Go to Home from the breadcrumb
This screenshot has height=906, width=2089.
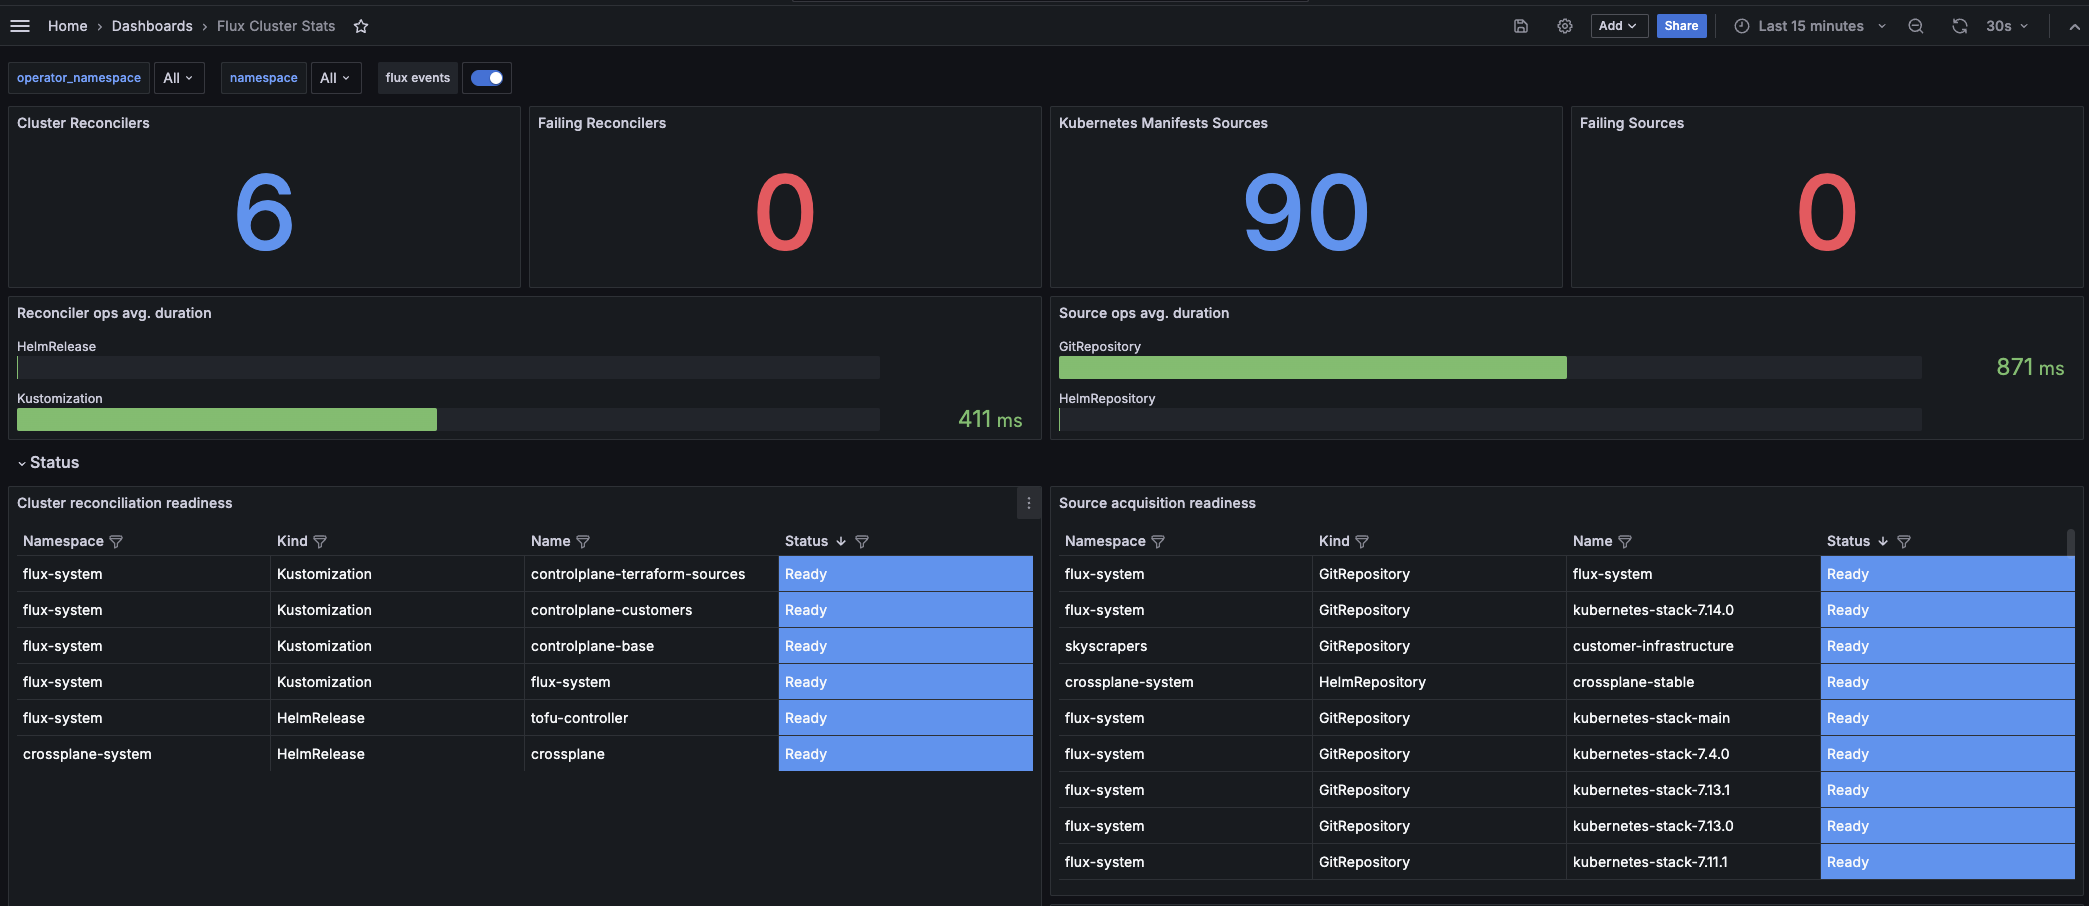pos(67,26)
